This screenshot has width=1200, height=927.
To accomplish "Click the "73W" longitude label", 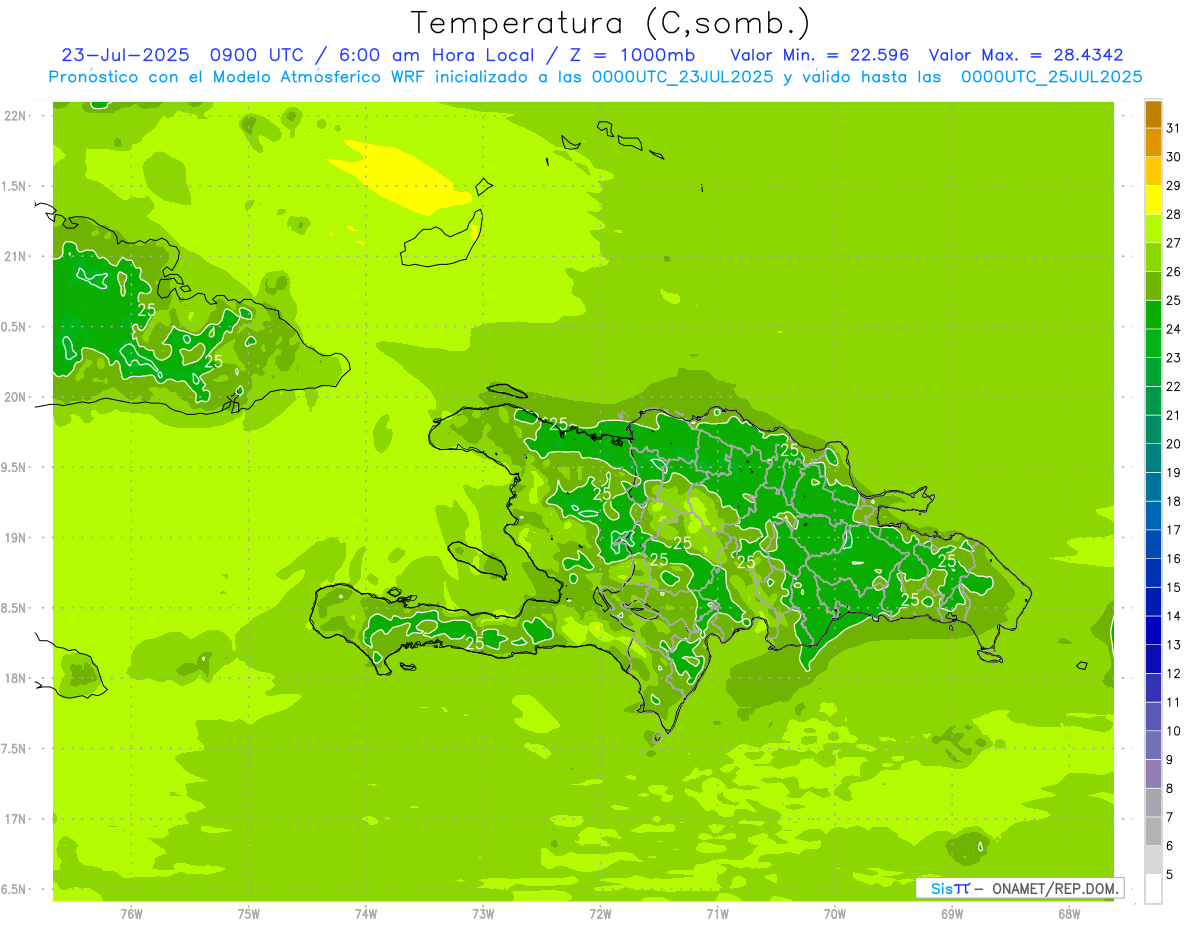I will (483, 913).
